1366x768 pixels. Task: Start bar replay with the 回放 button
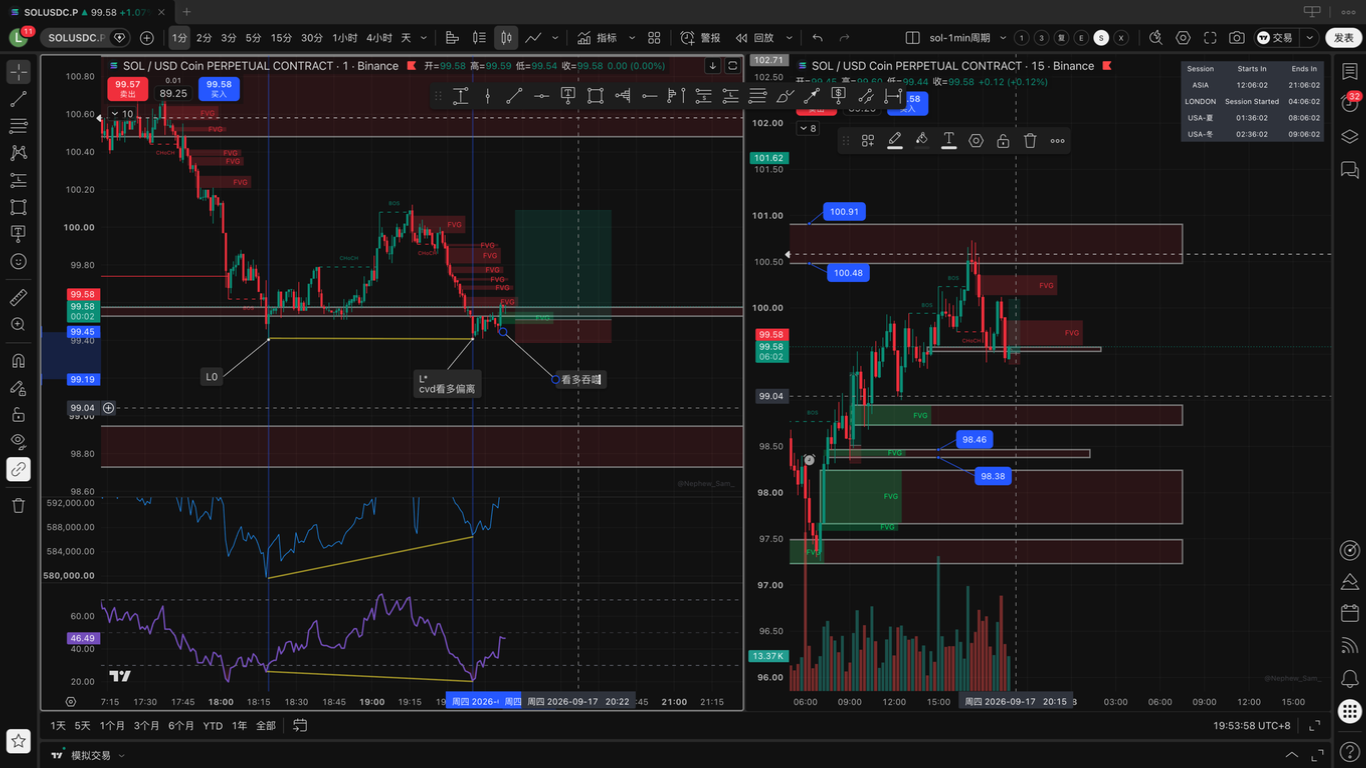pos(755,38)
